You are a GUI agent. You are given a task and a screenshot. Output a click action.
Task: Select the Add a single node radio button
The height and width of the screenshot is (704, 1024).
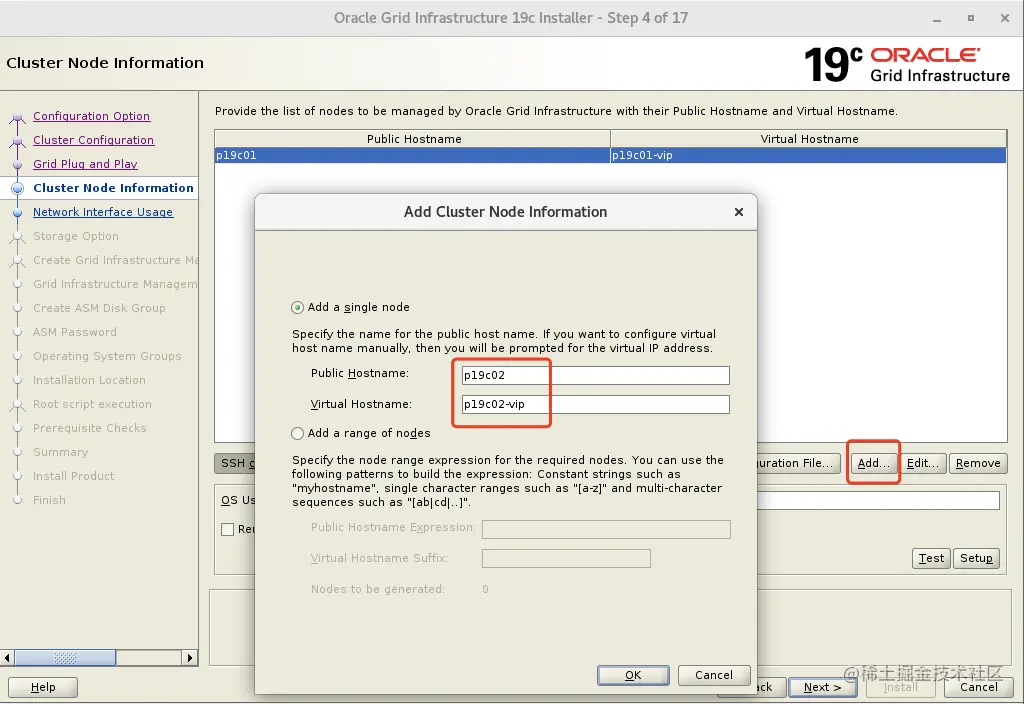point(297,307)
